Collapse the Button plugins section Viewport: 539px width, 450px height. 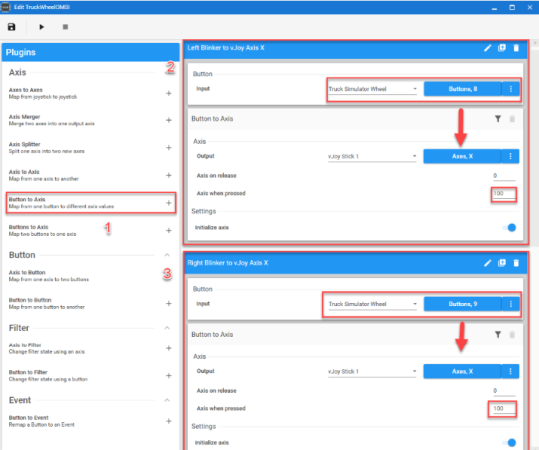pos(167,255)
